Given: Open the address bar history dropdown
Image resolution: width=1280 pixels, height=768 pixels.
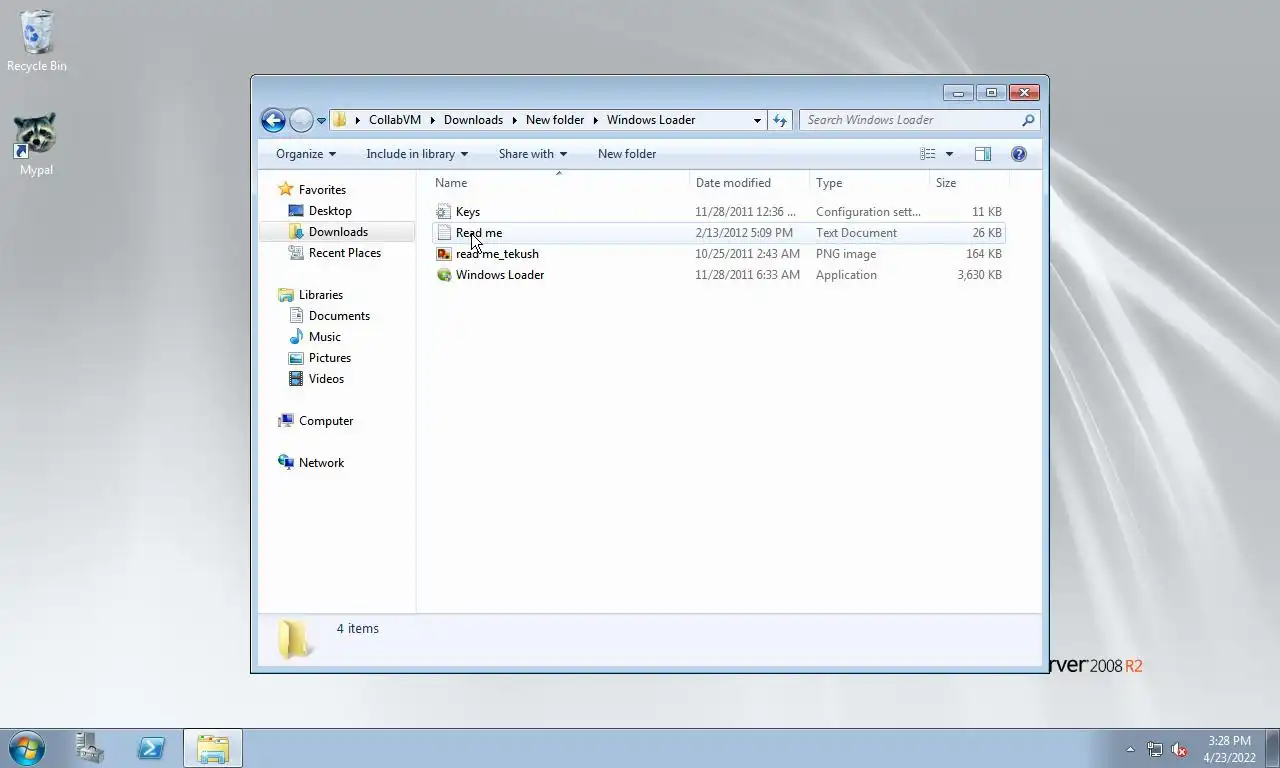Looking at the screenshot, I should [x=757, y=120].
